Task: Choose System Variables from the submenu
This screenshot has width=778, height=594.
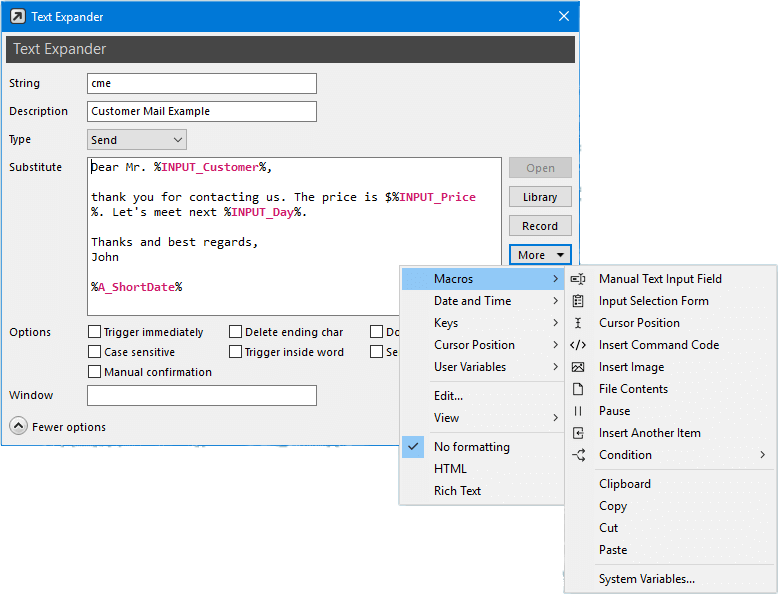Action: tap(646, 579)
